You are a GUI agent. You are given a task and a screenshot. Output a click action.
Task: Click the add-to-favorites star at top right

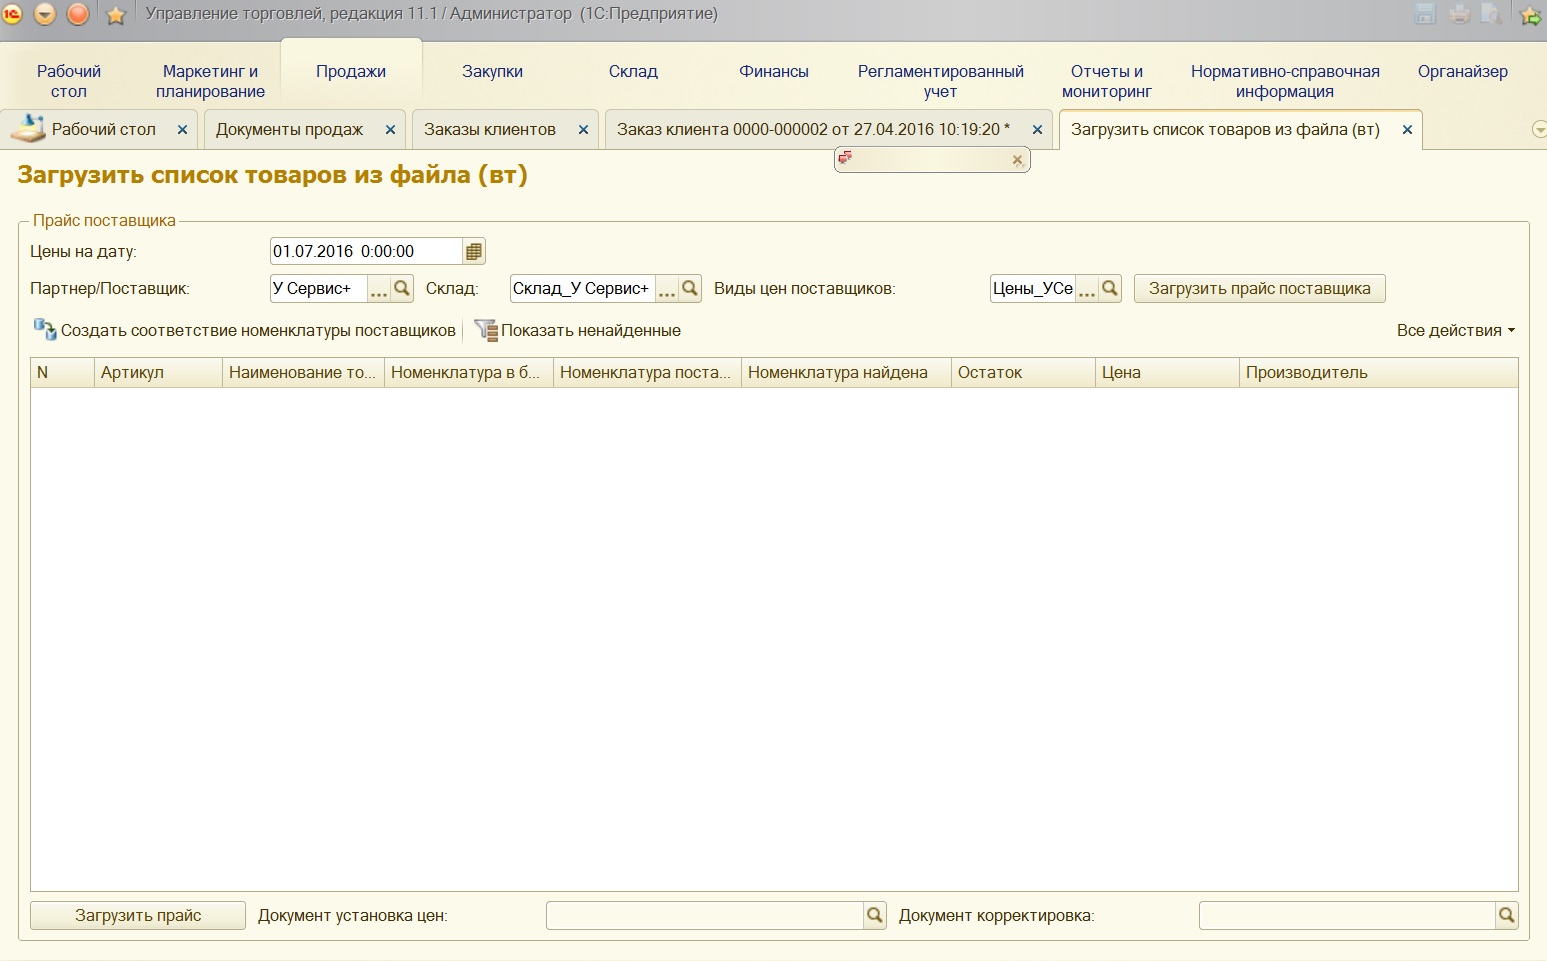pos(1530,15)
